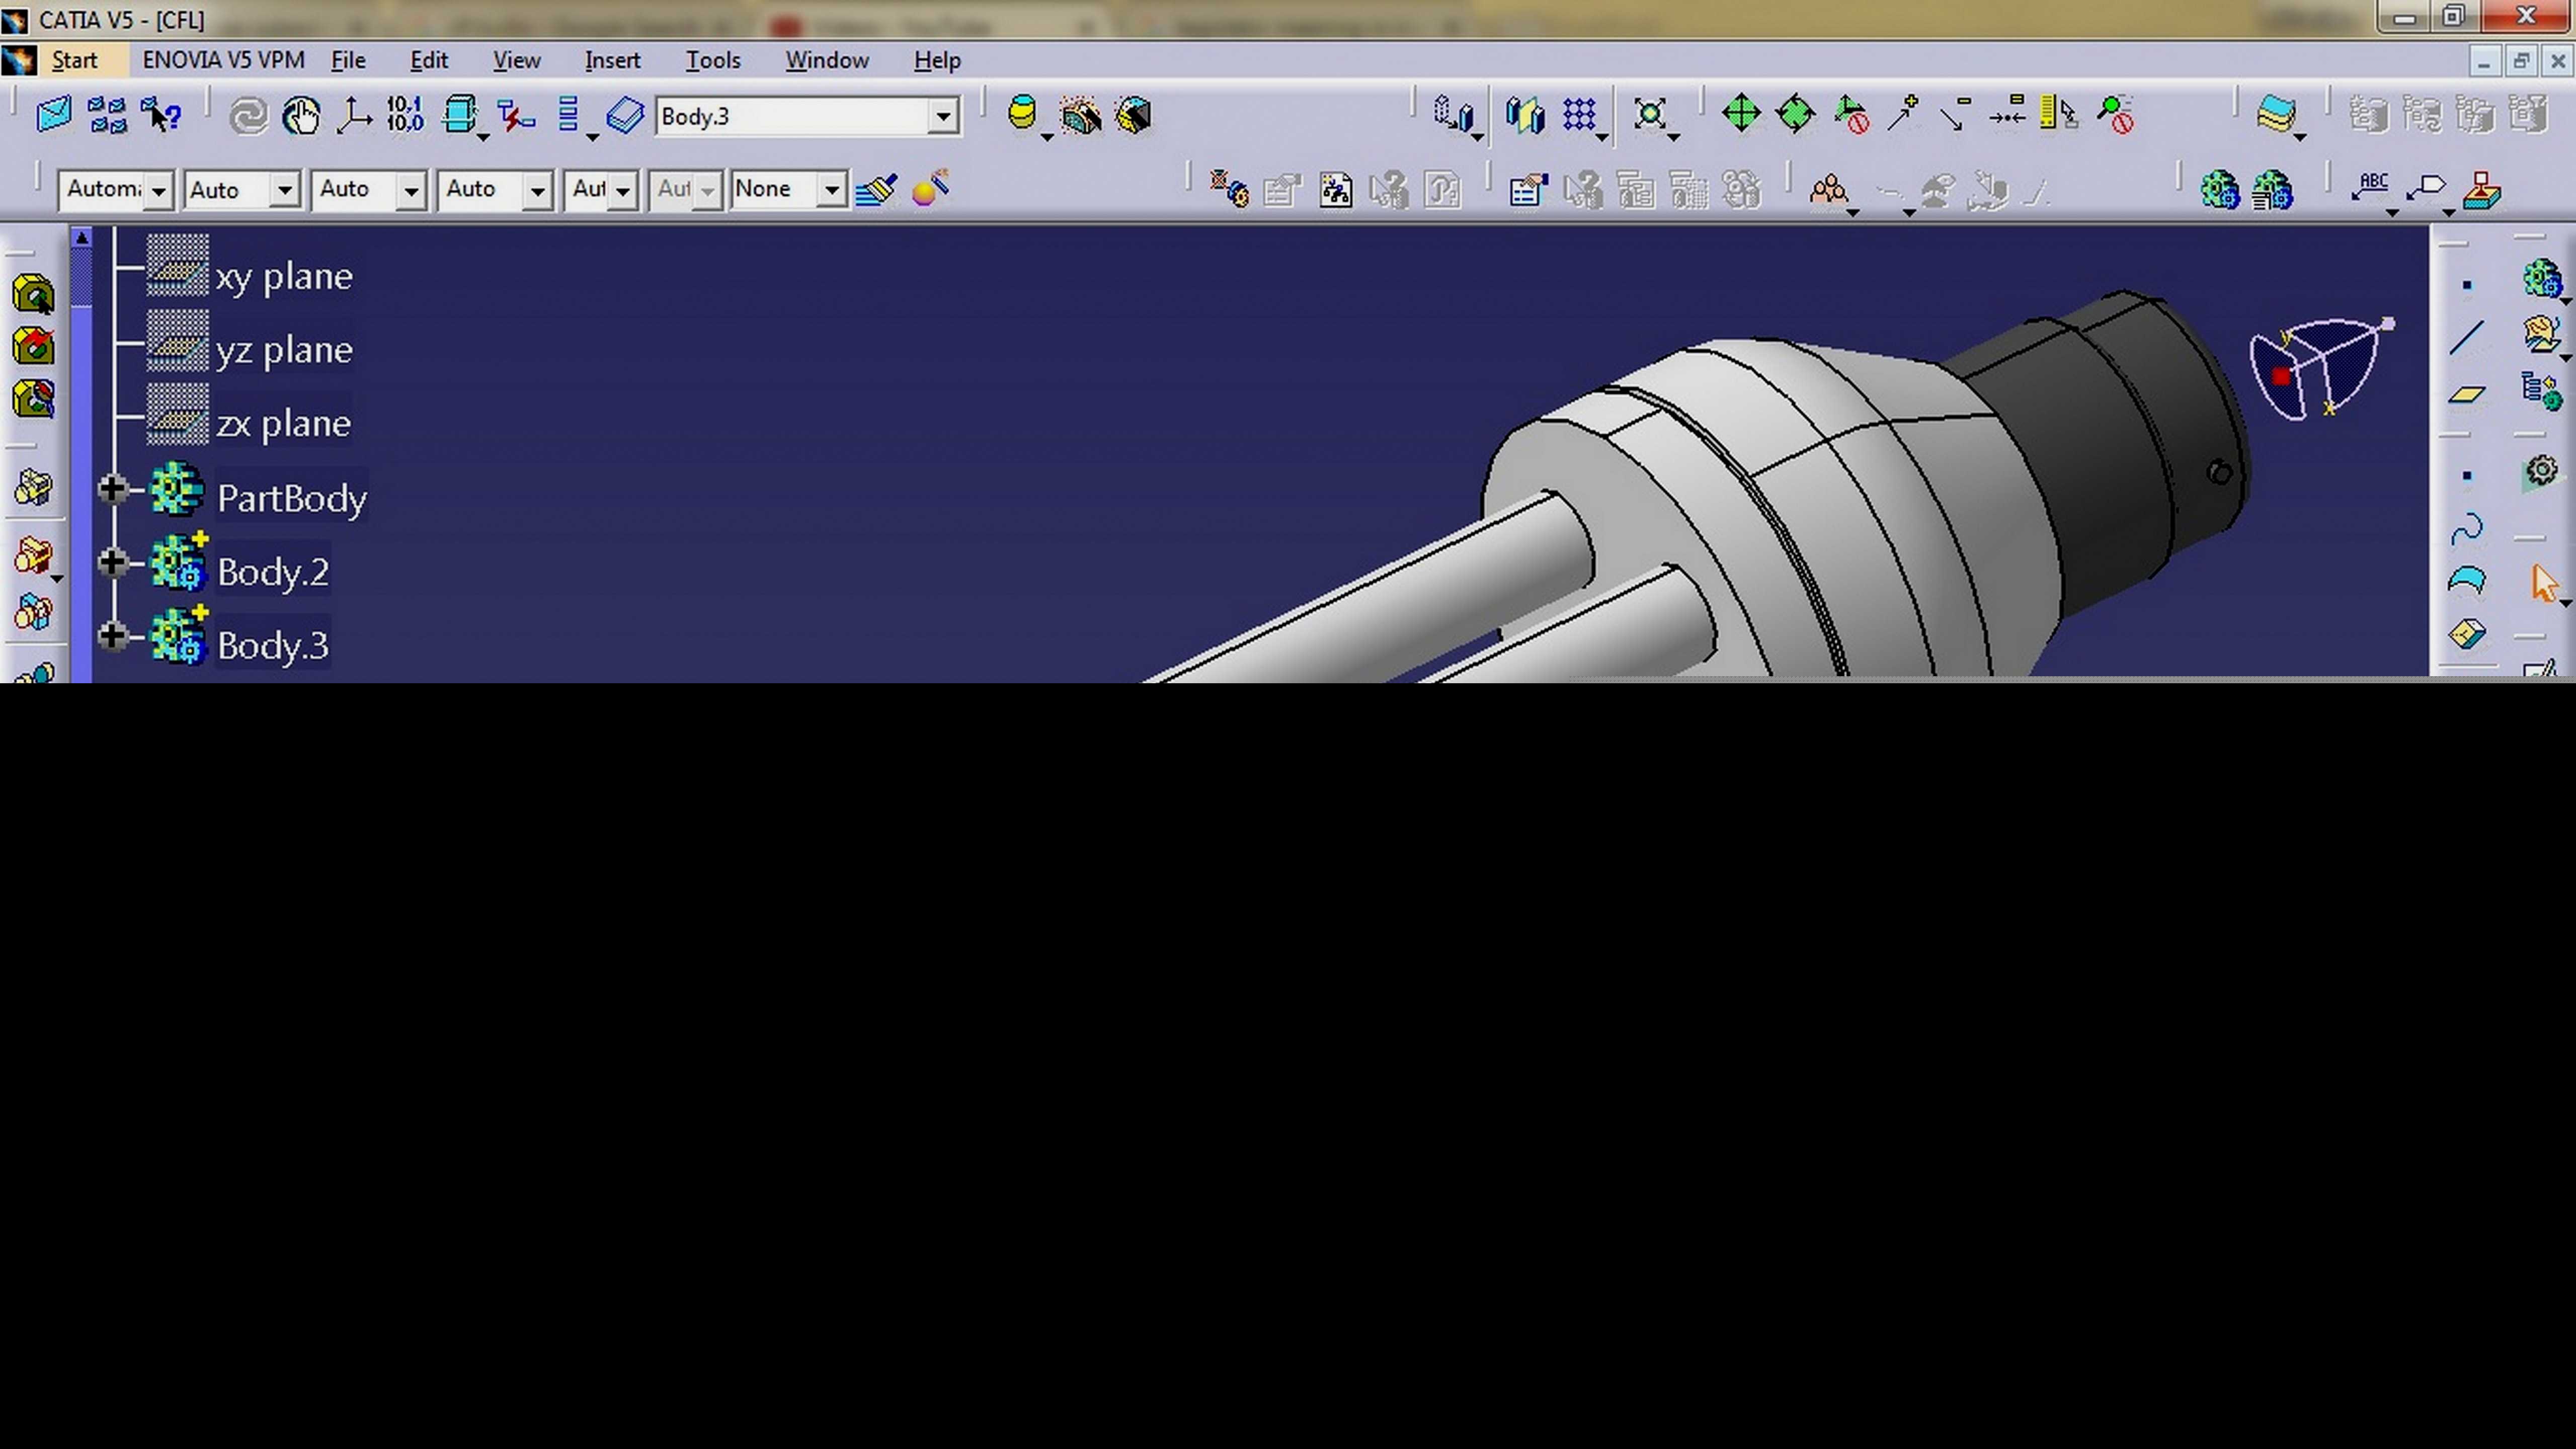
Task: Click the point icon above the Line tool
Action: coord(2467,285)
